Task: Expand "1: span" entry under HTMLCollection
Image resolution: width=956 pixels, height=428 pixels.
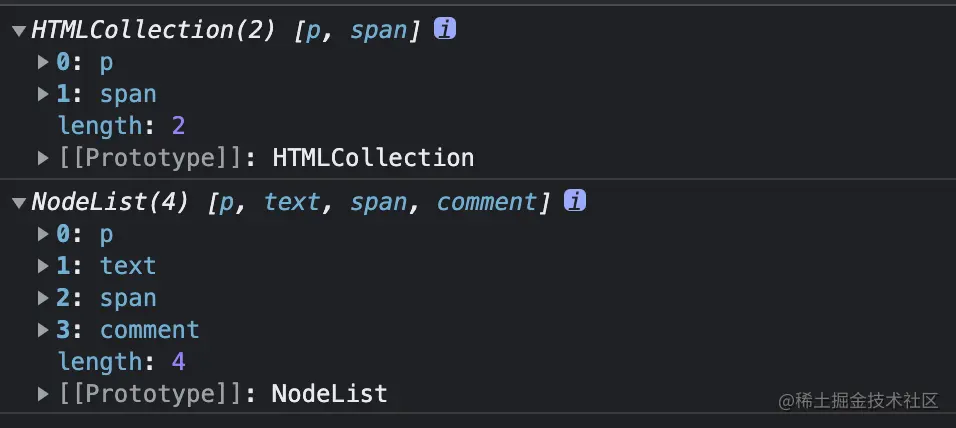Action: click(43, 94)
